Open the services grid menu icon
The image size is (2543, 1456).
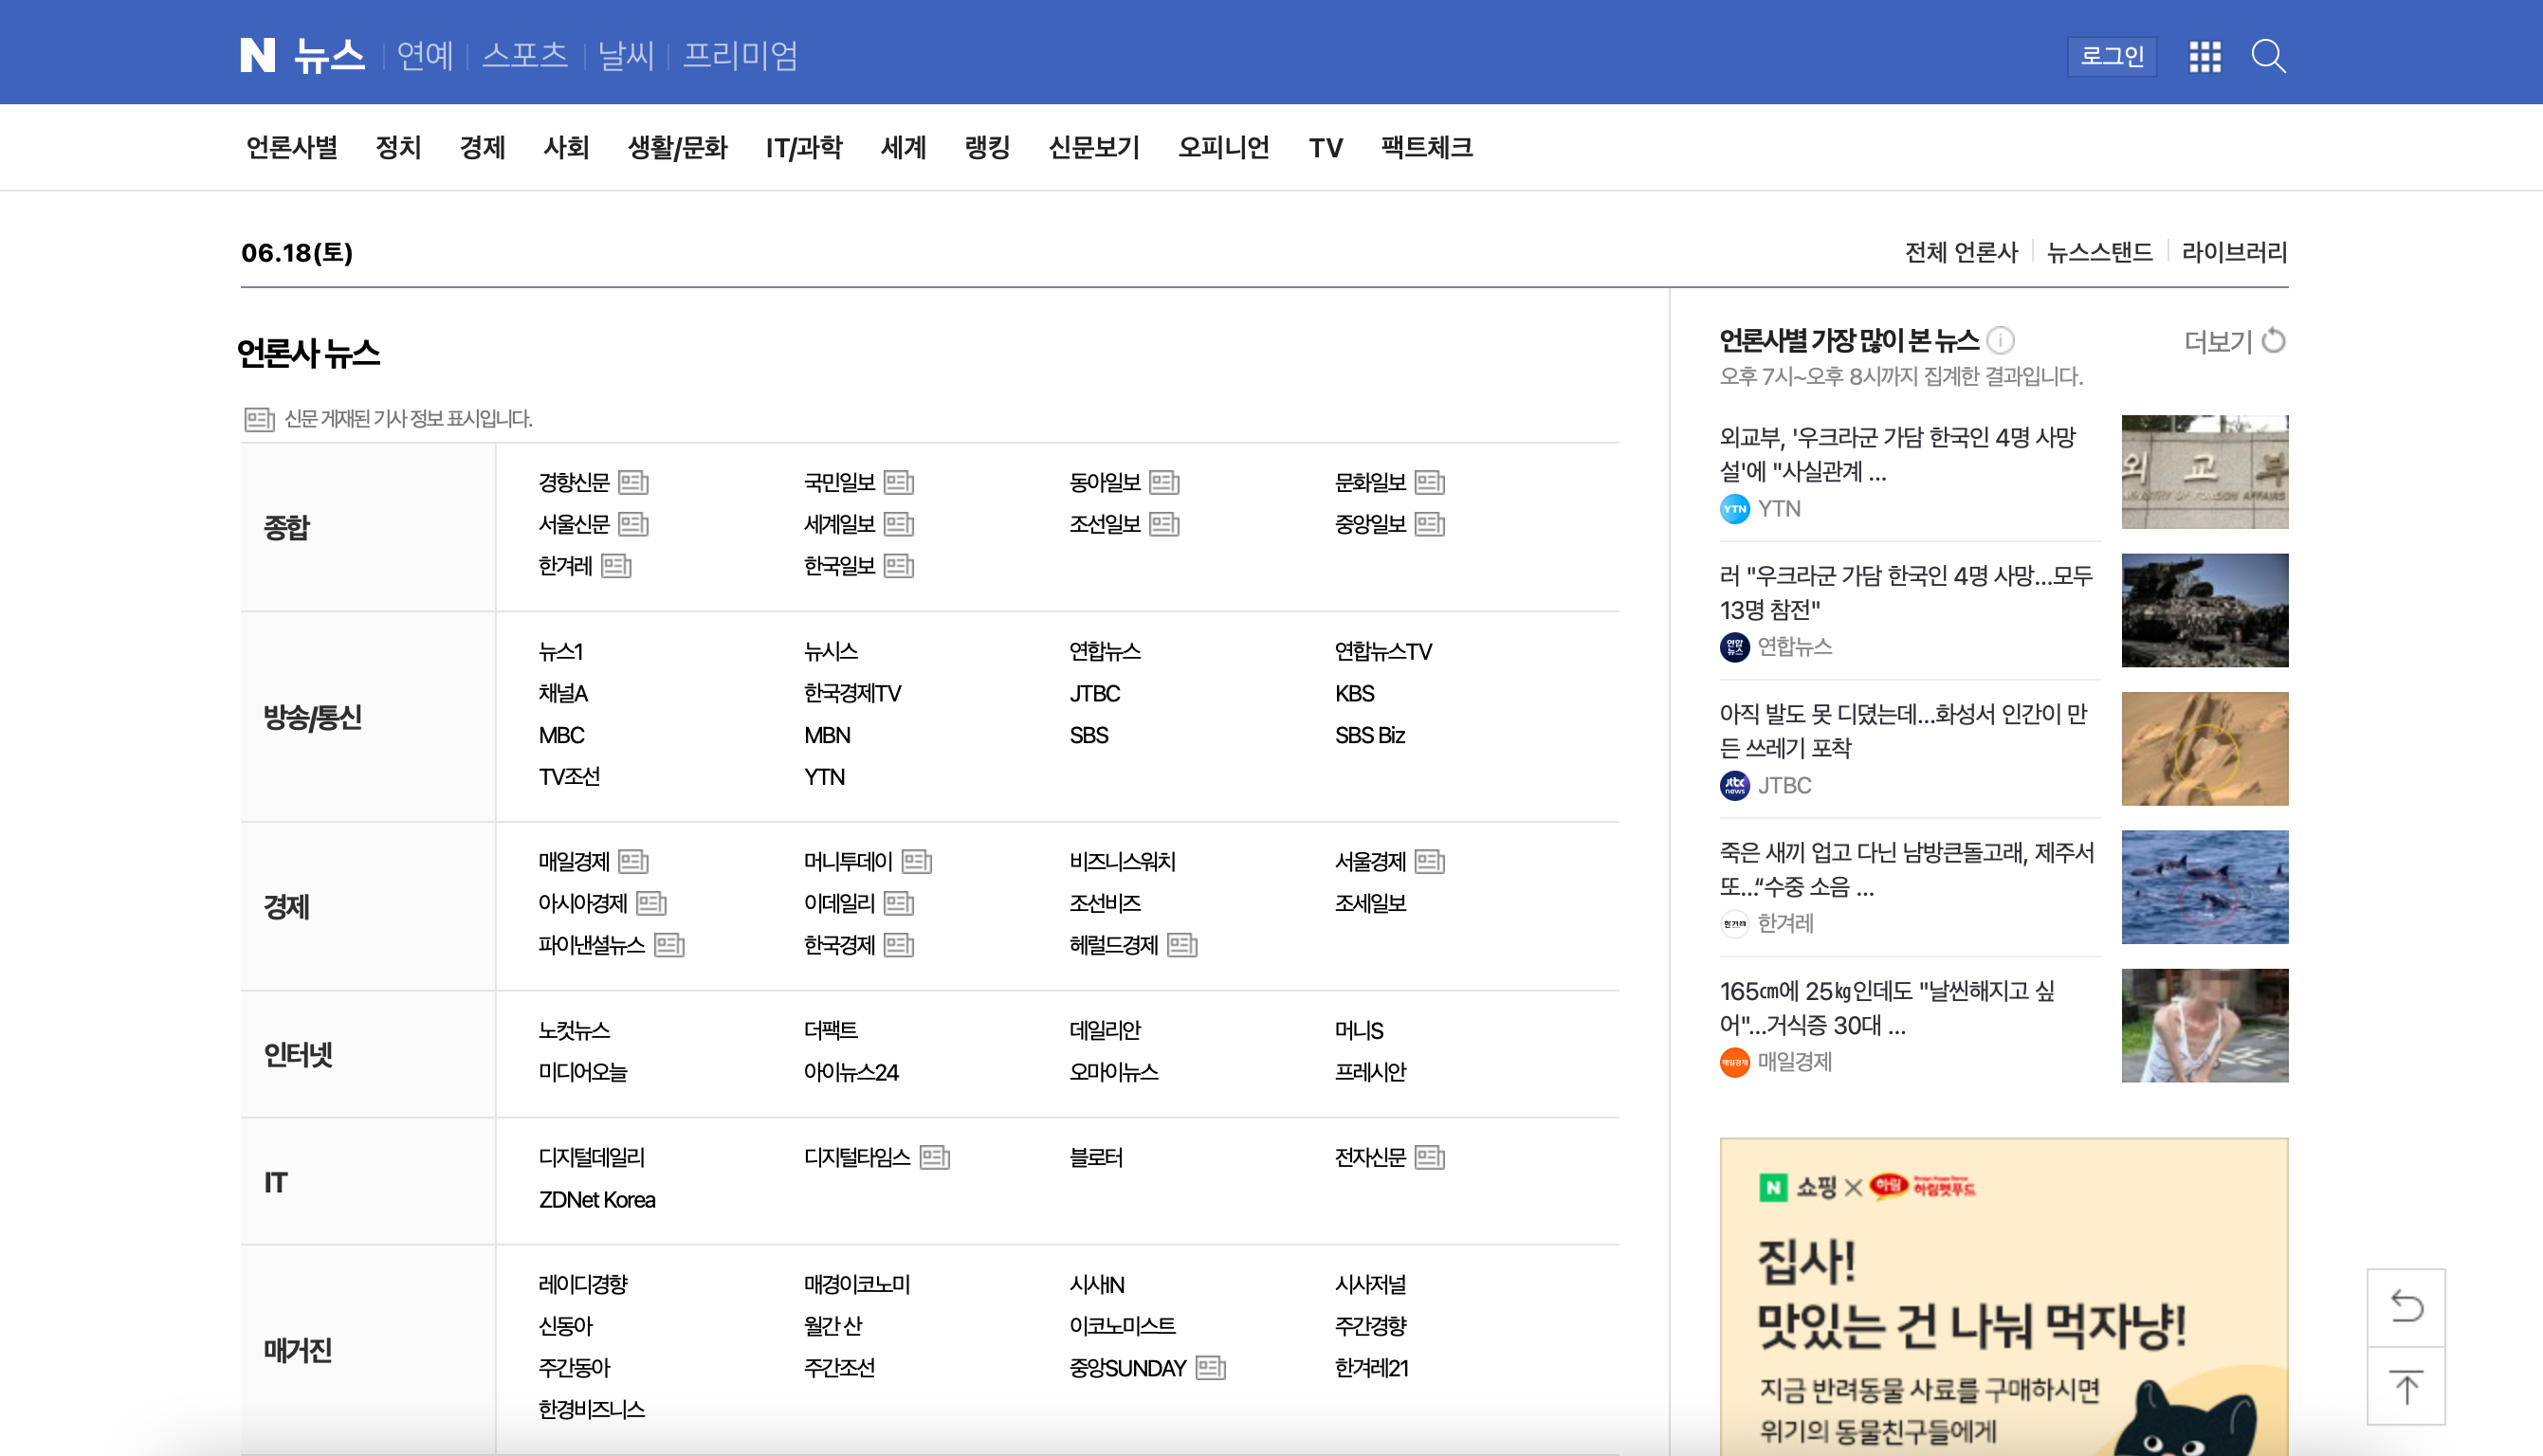2205,56
